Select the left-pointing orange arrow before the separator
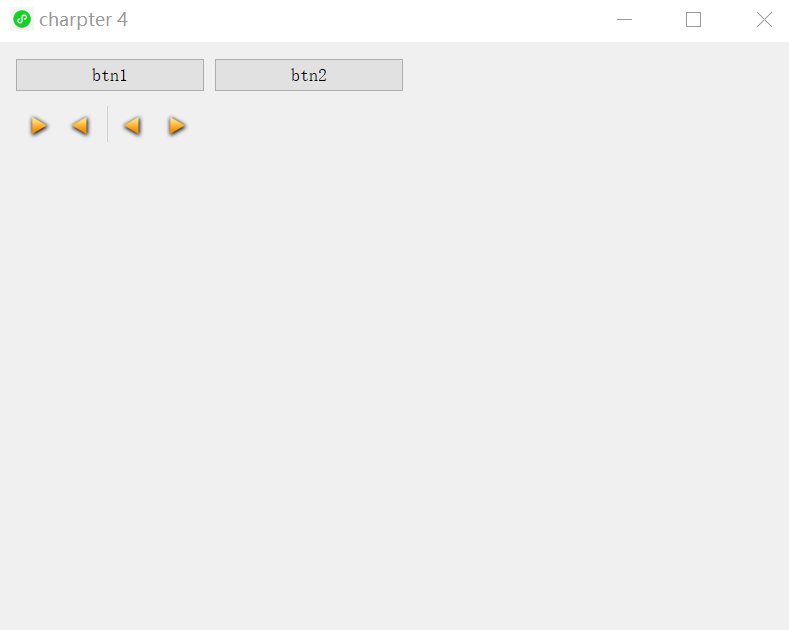This screenshot has width=789, height=630. tap(81, 126)
